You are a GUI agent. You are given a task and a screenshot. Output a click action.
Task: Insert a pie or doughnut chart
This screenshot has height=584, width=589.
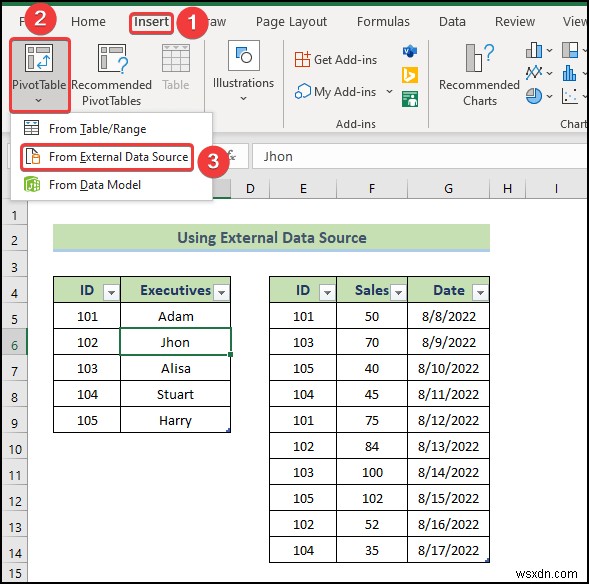click(534, 96)
